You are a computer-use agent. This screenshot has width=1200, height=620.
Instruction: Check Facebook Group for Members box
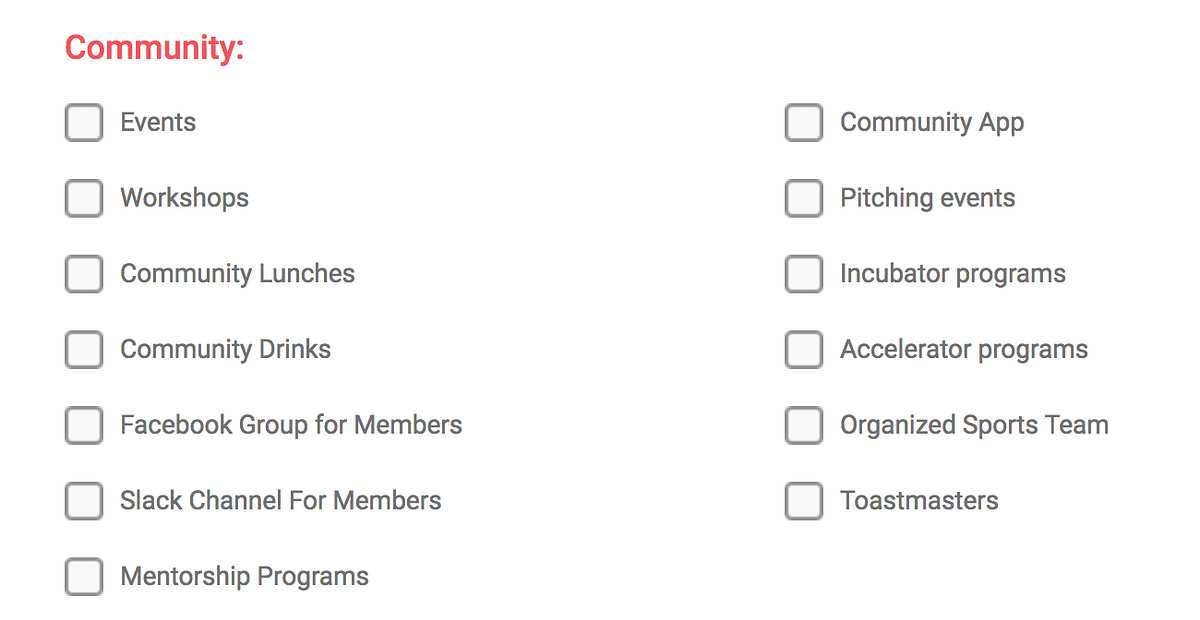pos(84,425)
